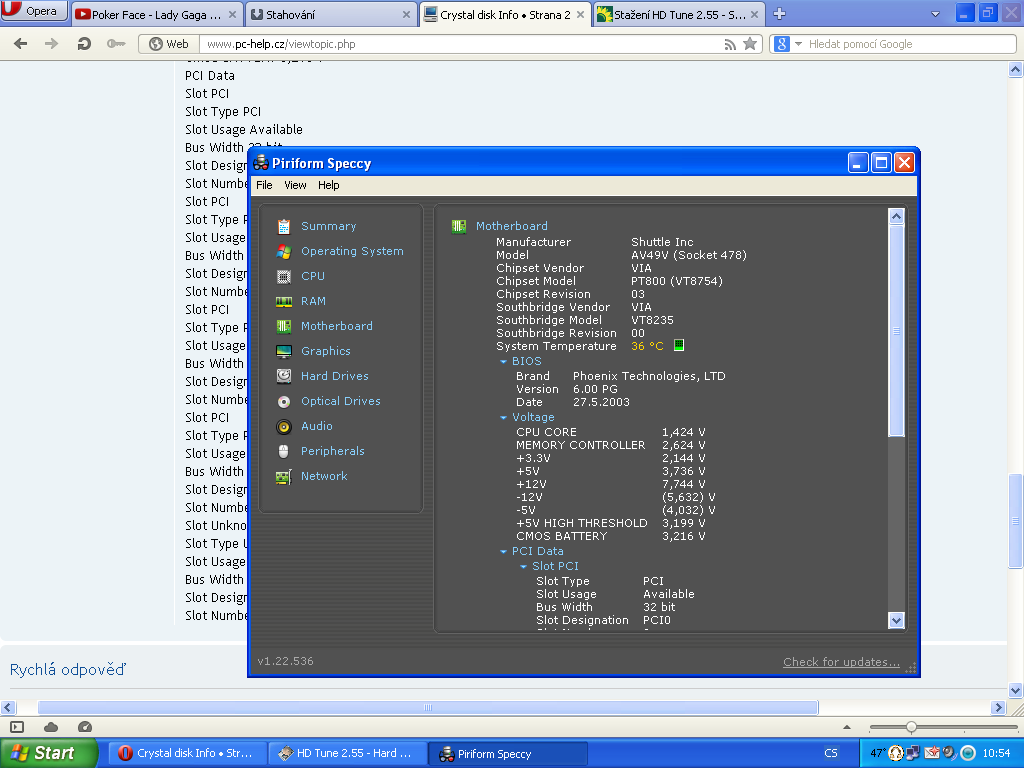
Task: Click the Rychlá odpověď heading
Action: 68,669
